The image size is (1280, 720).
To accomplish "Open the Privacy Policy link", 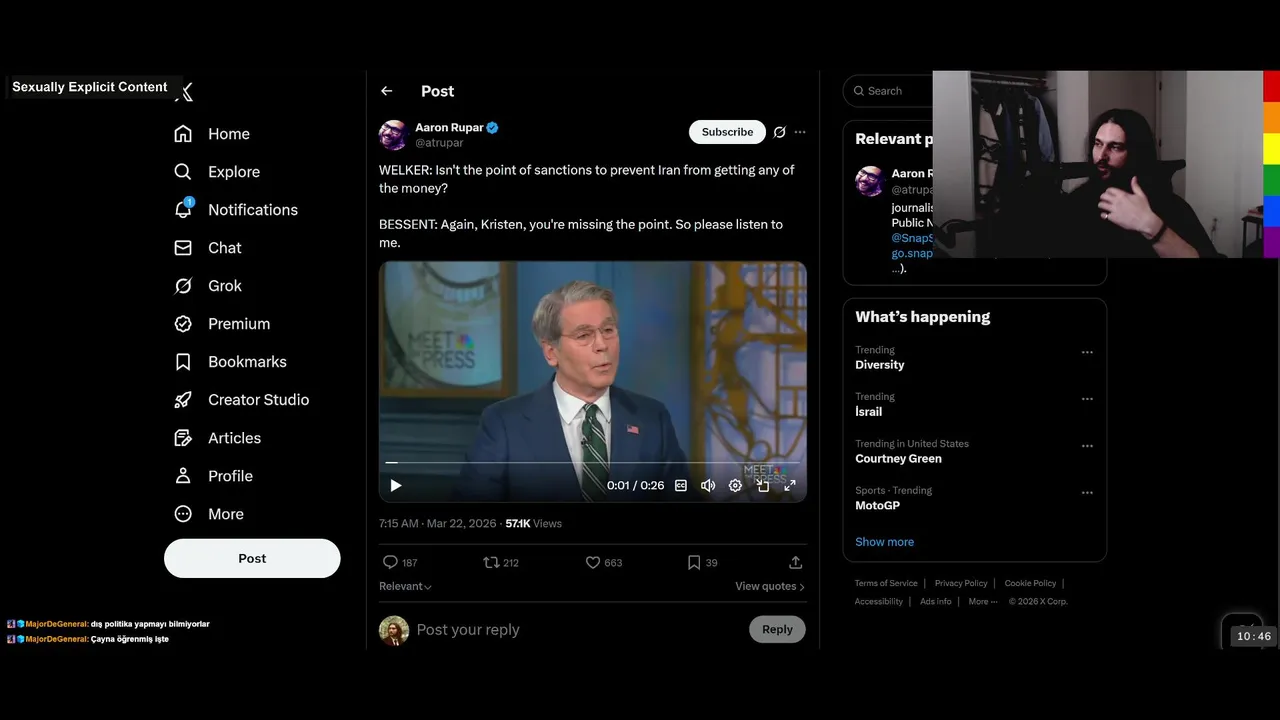I will point(961,583).
